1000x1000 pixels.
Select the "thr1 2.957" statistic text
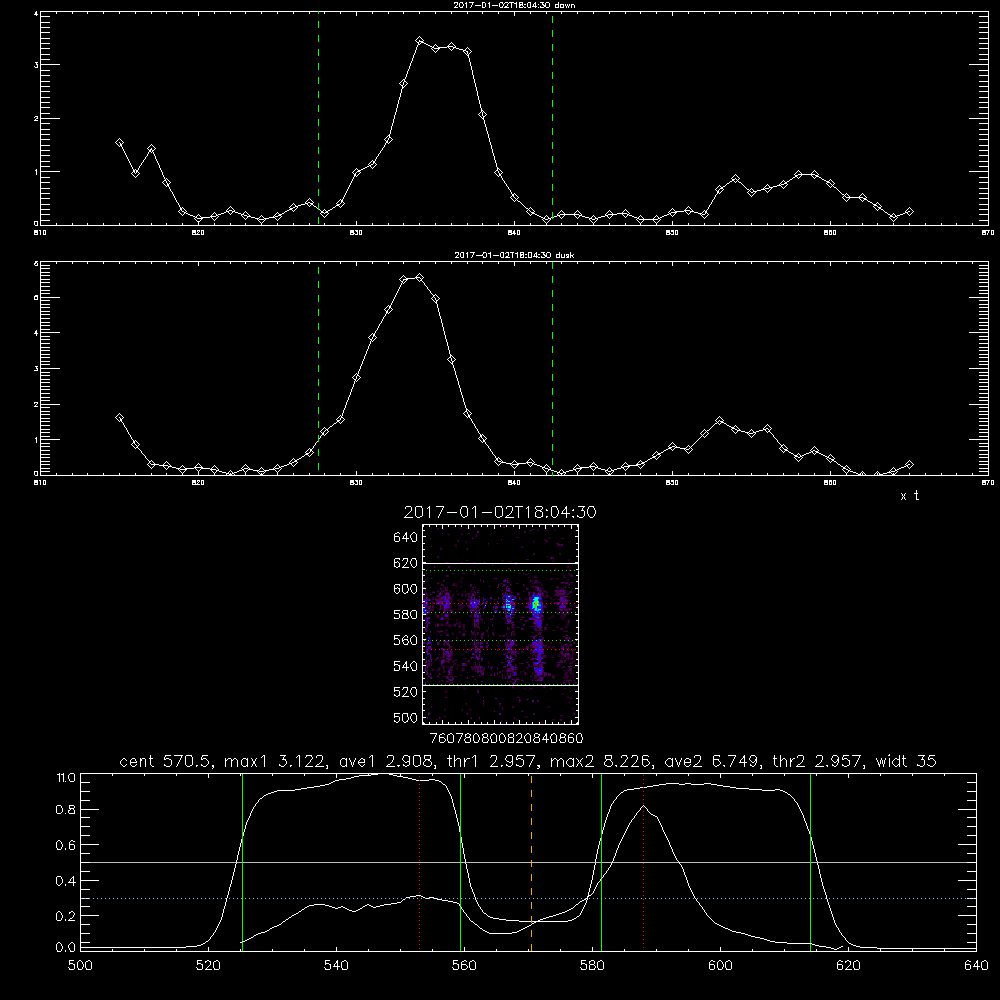pyautogui.click(x=490, y=761)
